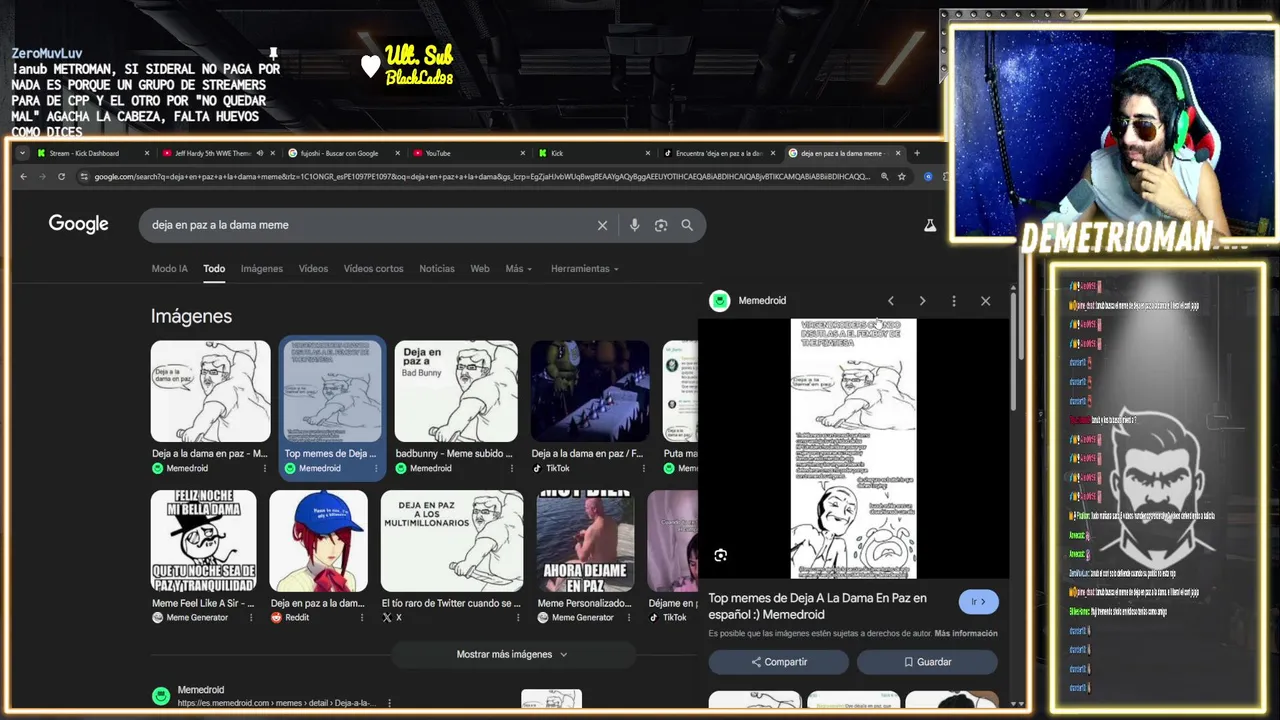Viewport: 1280px width, 720px height.
Task: Open new browser tab with plus icon
Action: pyautogui.click(x=917, y=153)
